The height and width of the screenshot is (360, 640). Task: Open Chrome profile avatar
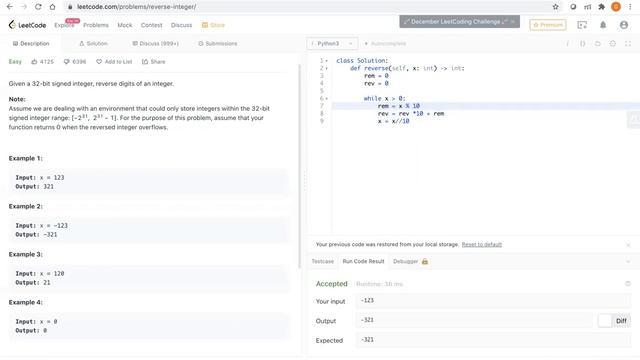616,7
